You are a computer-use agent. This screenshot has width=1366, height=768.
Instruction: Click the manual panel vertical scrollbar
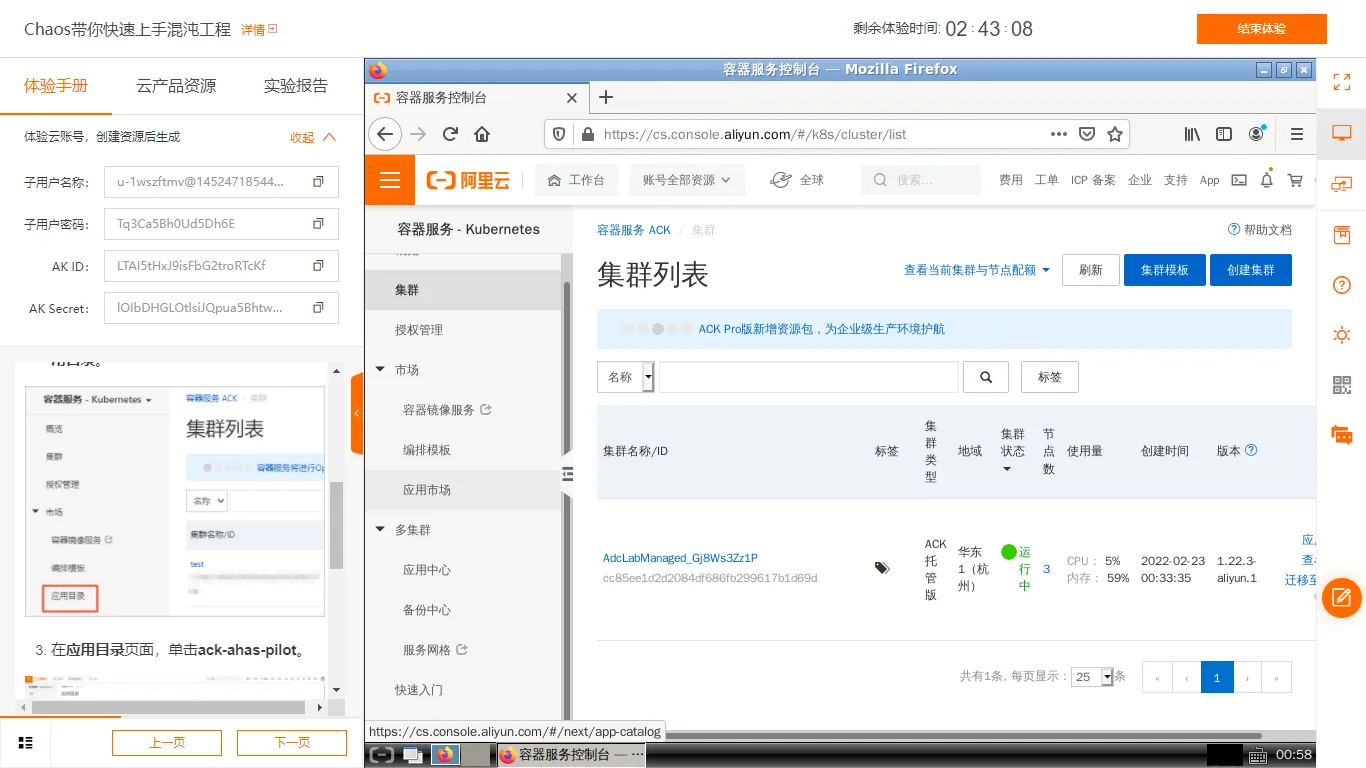pos(337,524)
